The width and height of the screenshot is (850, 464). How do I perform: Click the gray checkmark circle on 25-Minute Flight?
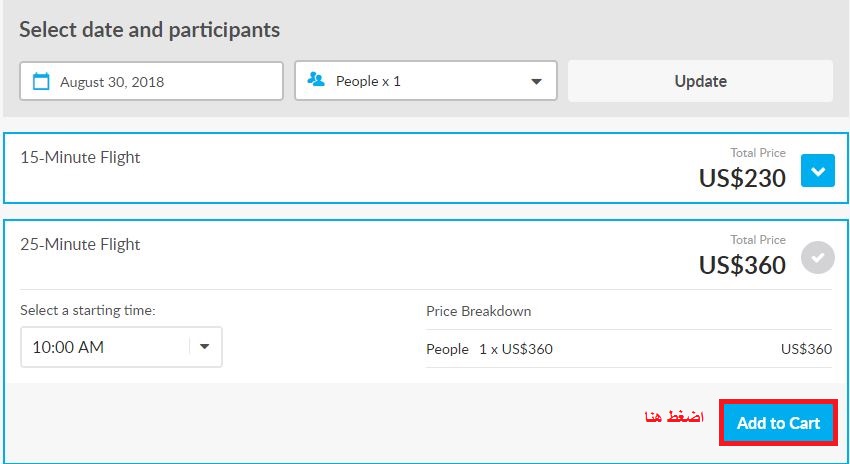(817, 257)
